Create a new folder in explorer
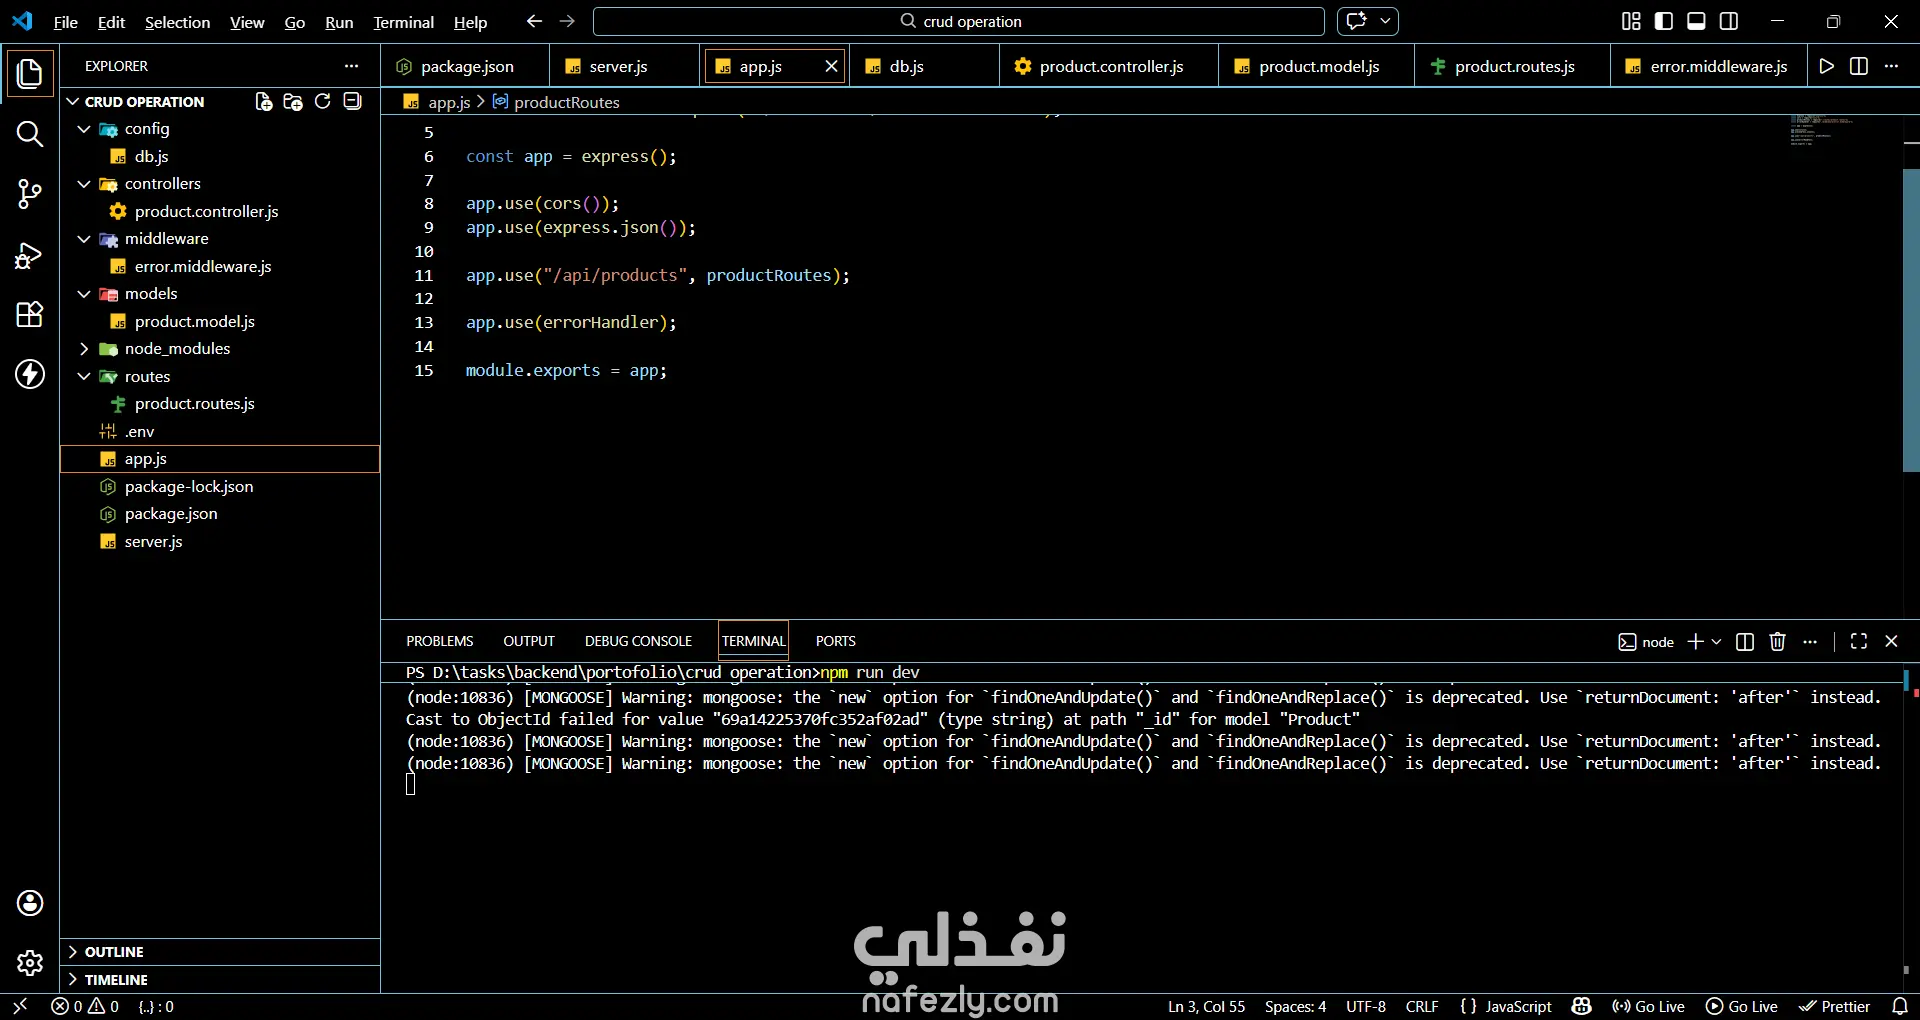The image size is (1920, 1020). pyautogui.click(x=293, y=102)
